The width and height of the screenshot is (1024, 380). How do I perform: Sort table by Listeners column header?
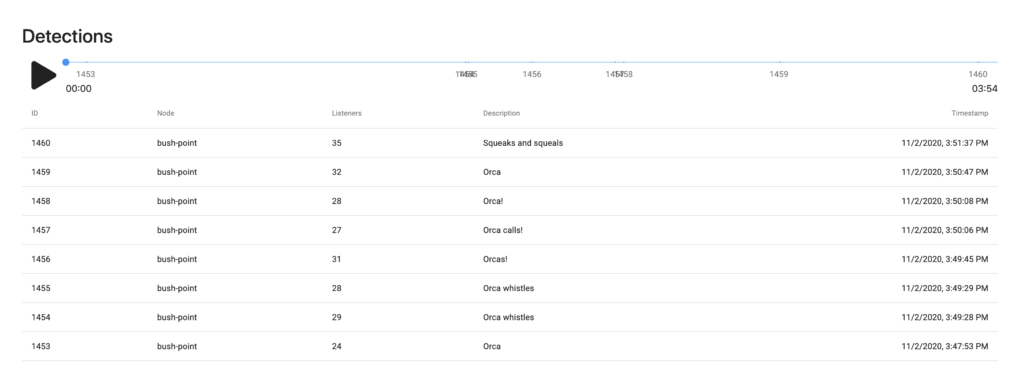(x=347, y=114)
